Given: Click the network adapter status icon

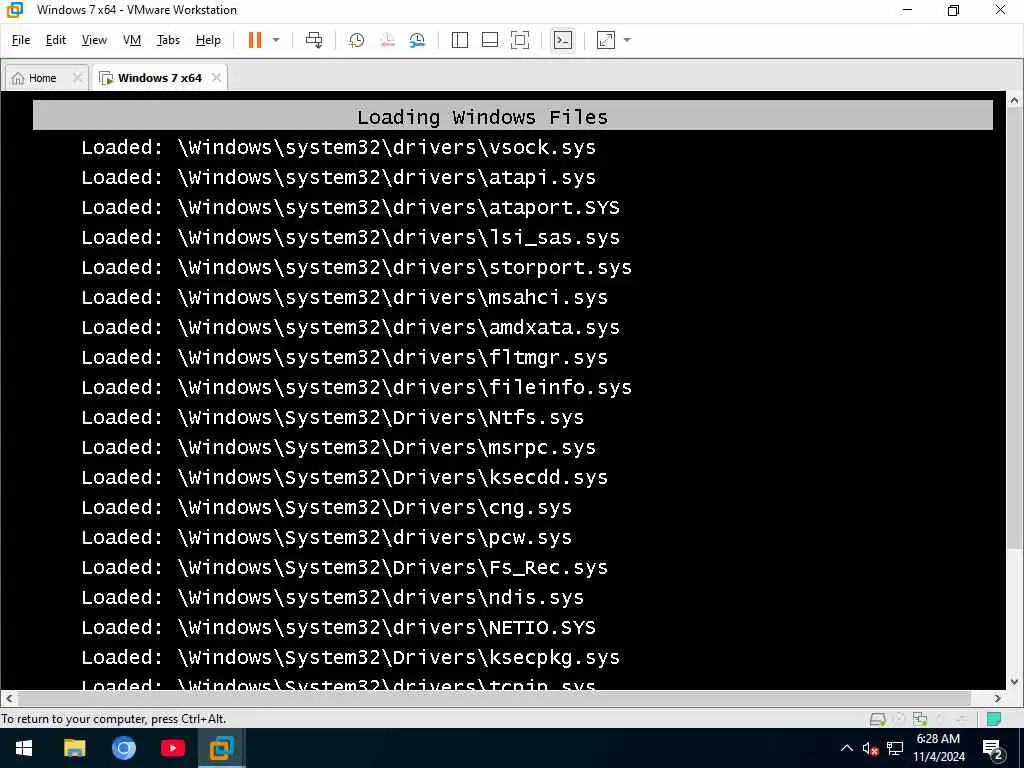Looking at the screenshot, I should [920, 719].
